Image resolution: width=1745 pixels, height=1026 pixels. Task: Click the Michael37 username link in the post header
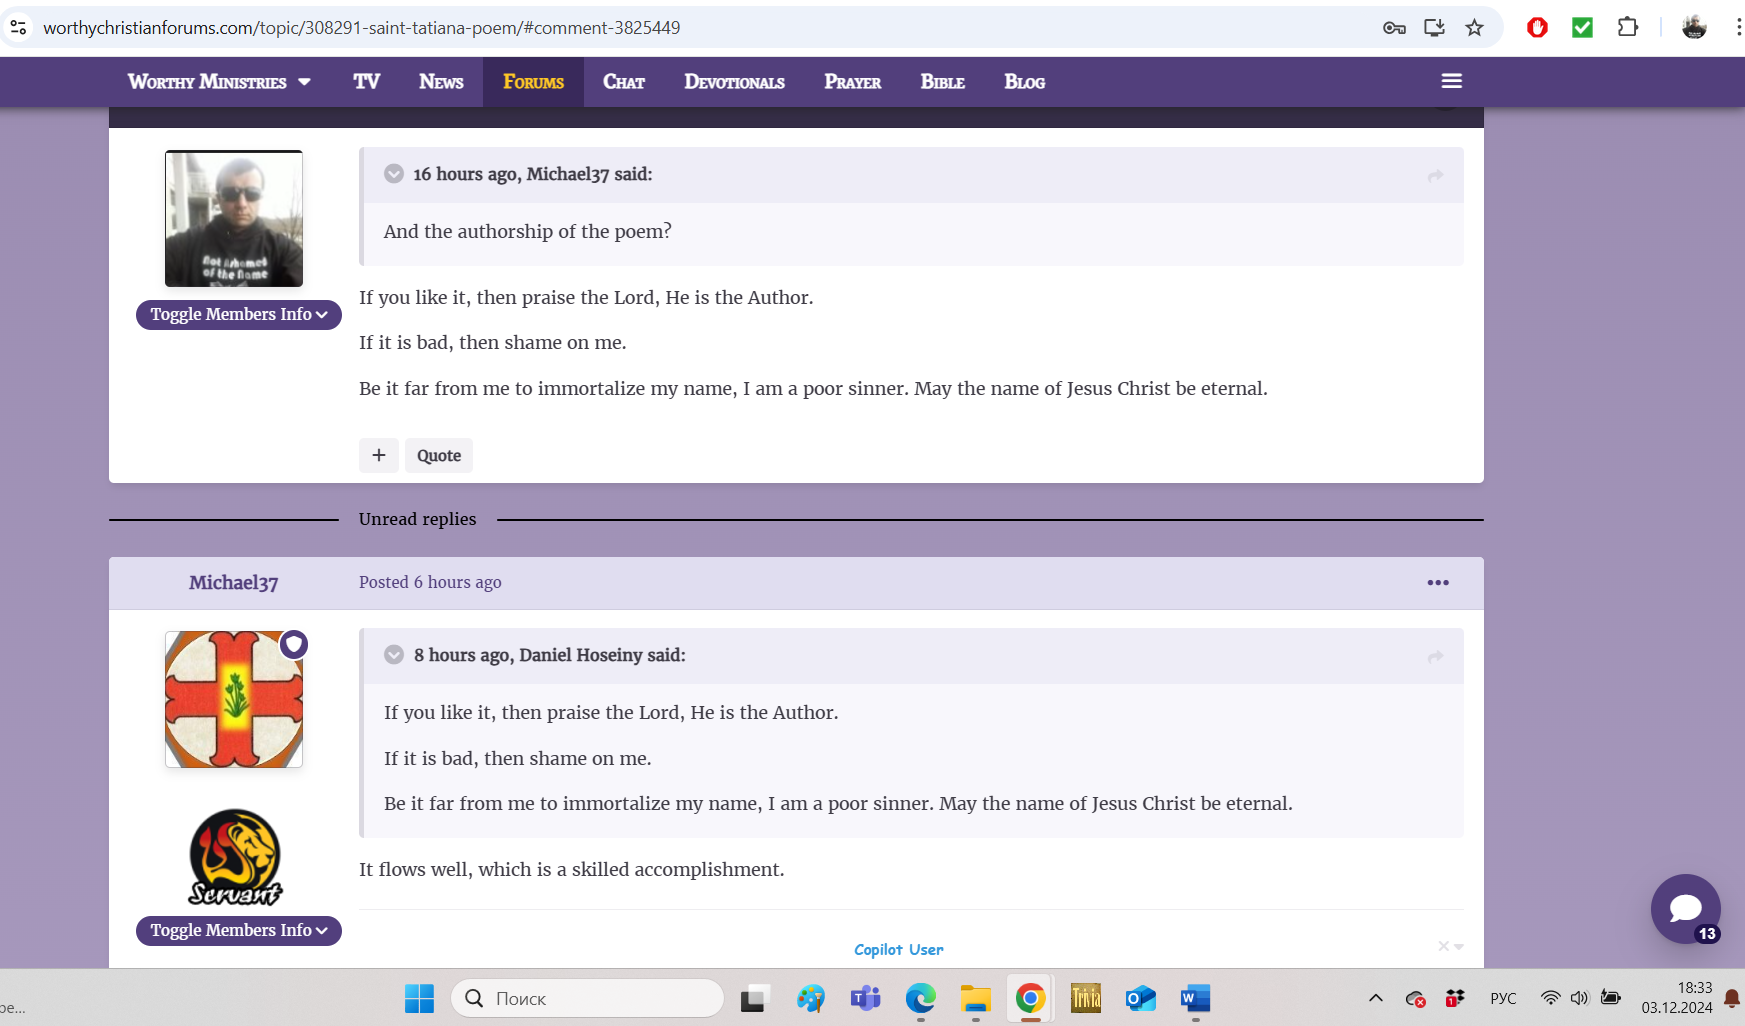pos(234,583)
